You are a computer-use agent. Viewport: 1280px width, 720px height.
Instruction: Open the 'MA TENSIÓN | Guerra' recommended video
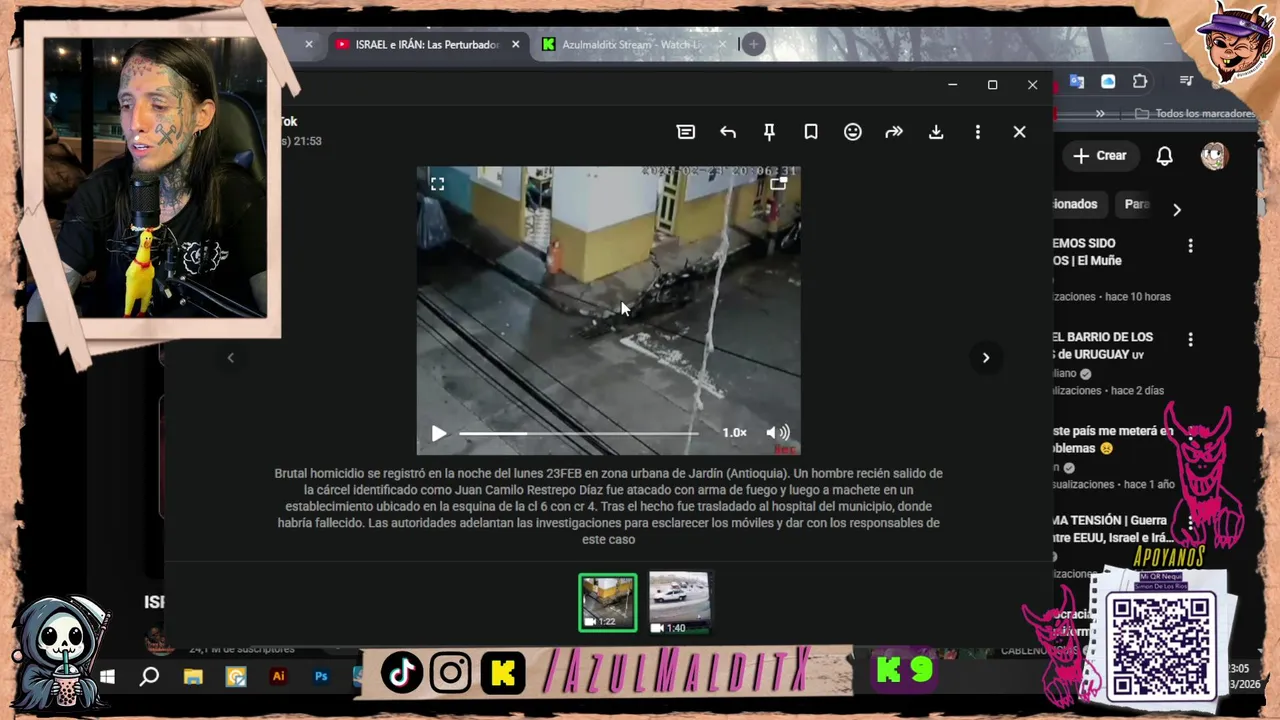[x=1112, y=529]
